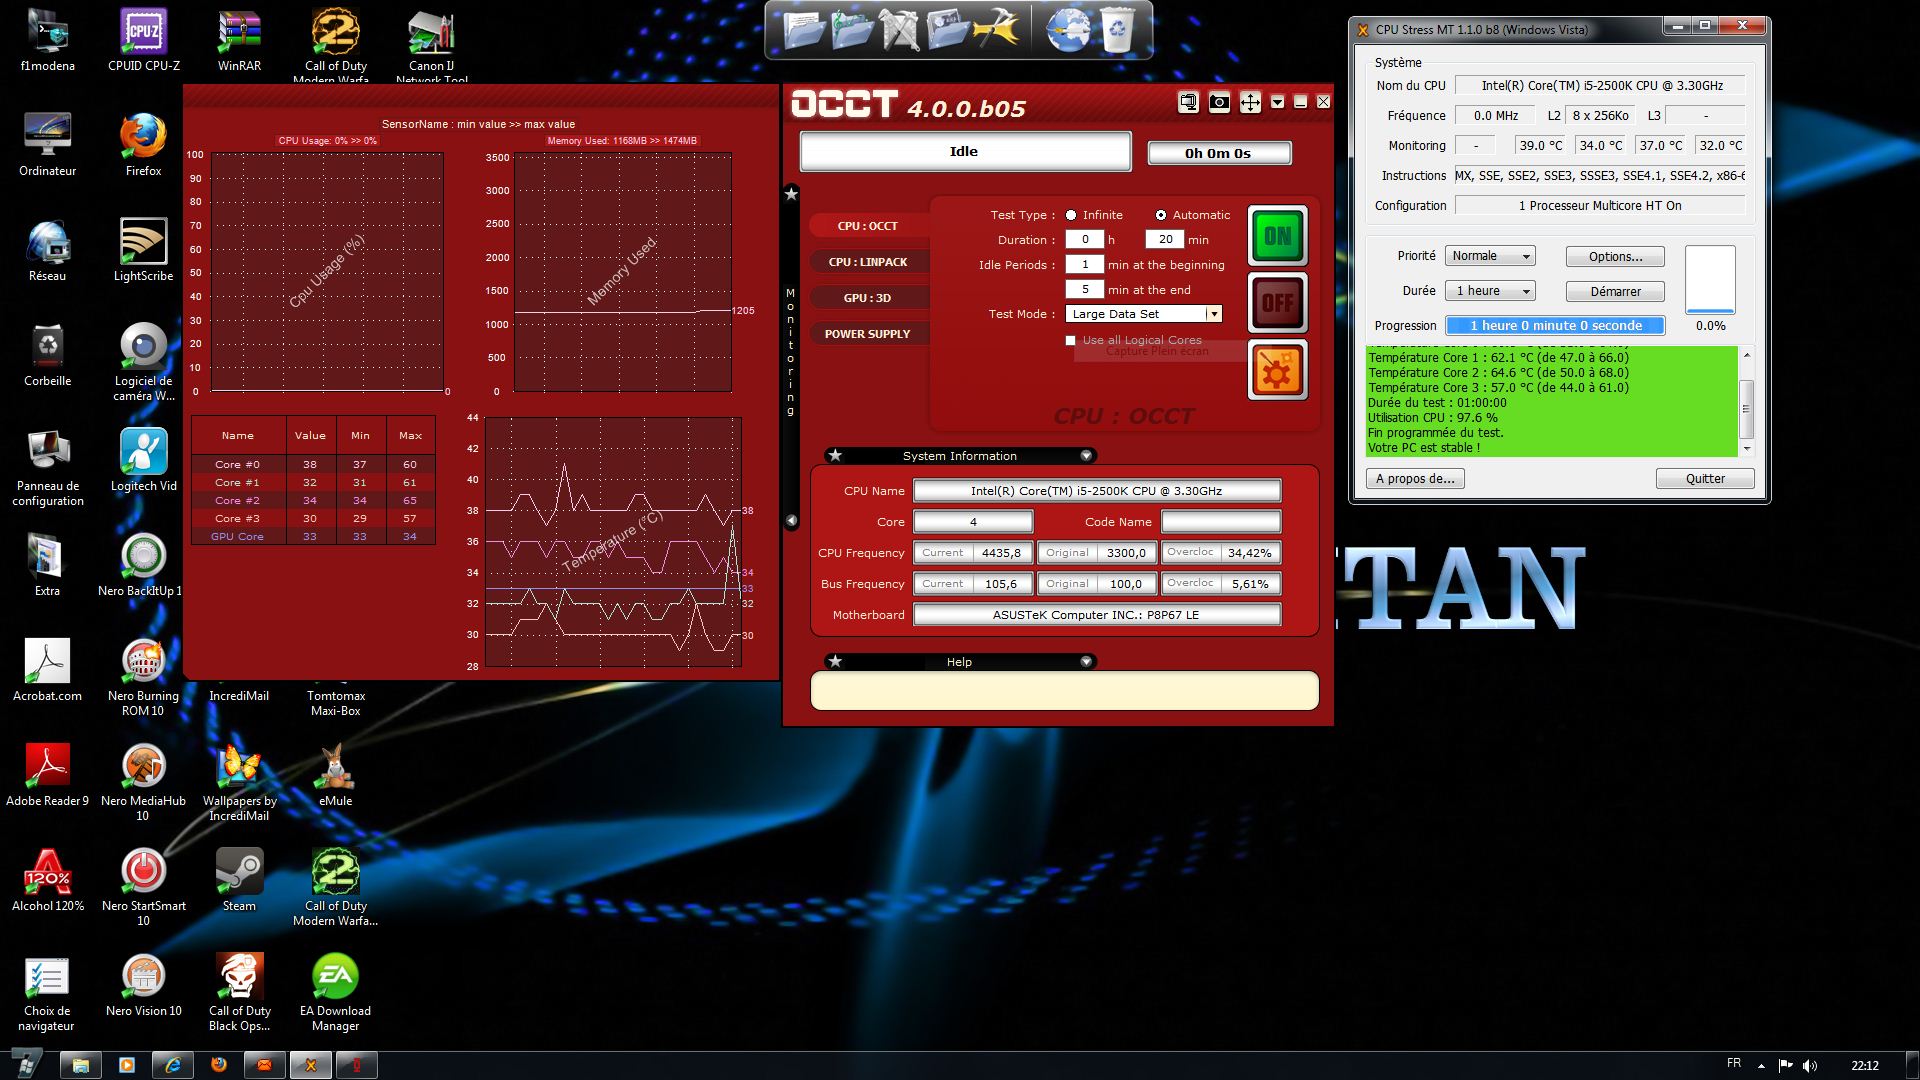Click the four-arrow move window icon
Viewport: 1920px width, 1080px height.
(x=1250, y=102)
